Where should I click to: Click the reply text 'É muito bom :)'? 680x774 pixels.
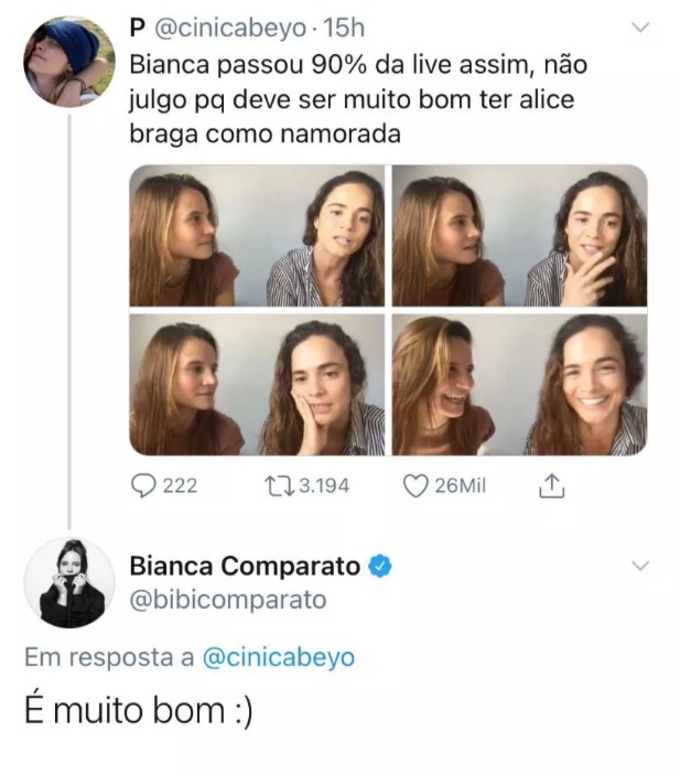(x=138, y=711)
